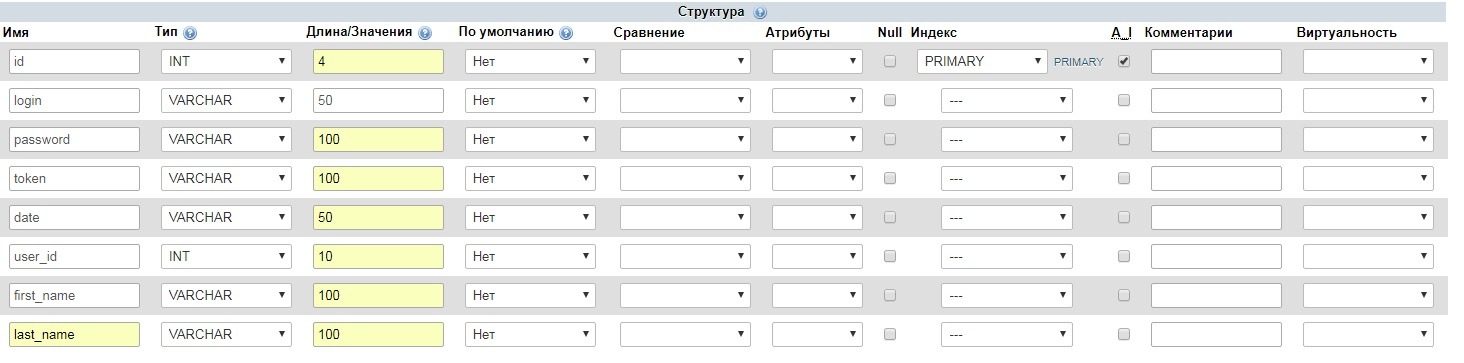Check Null checkbox for last_name row

click(890, 334)
